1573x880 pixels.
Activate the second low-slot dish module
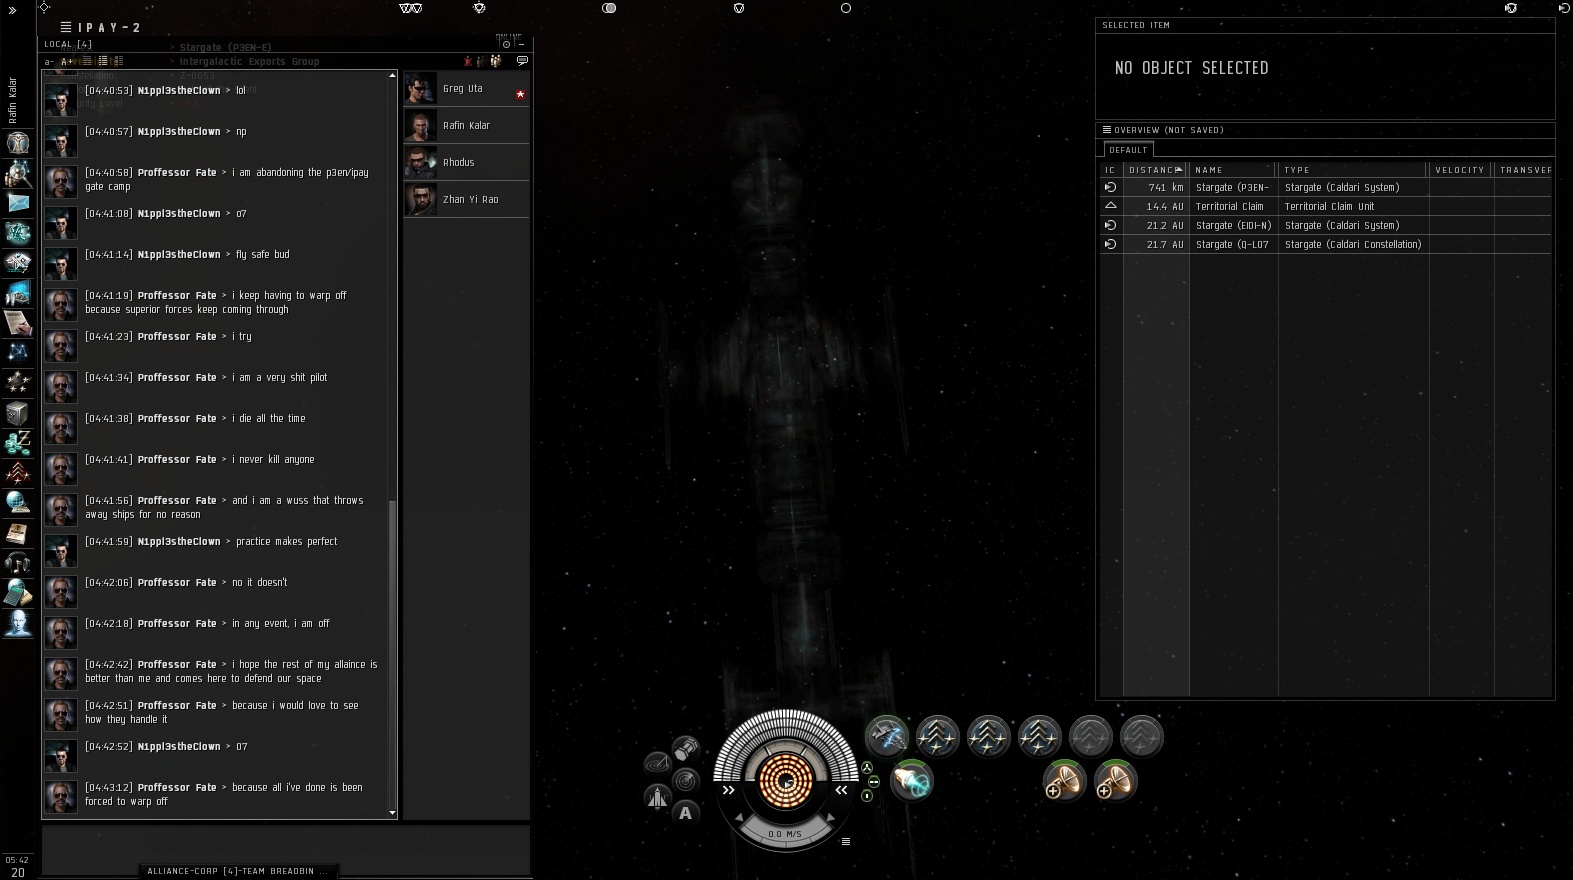pos(1116,781)
